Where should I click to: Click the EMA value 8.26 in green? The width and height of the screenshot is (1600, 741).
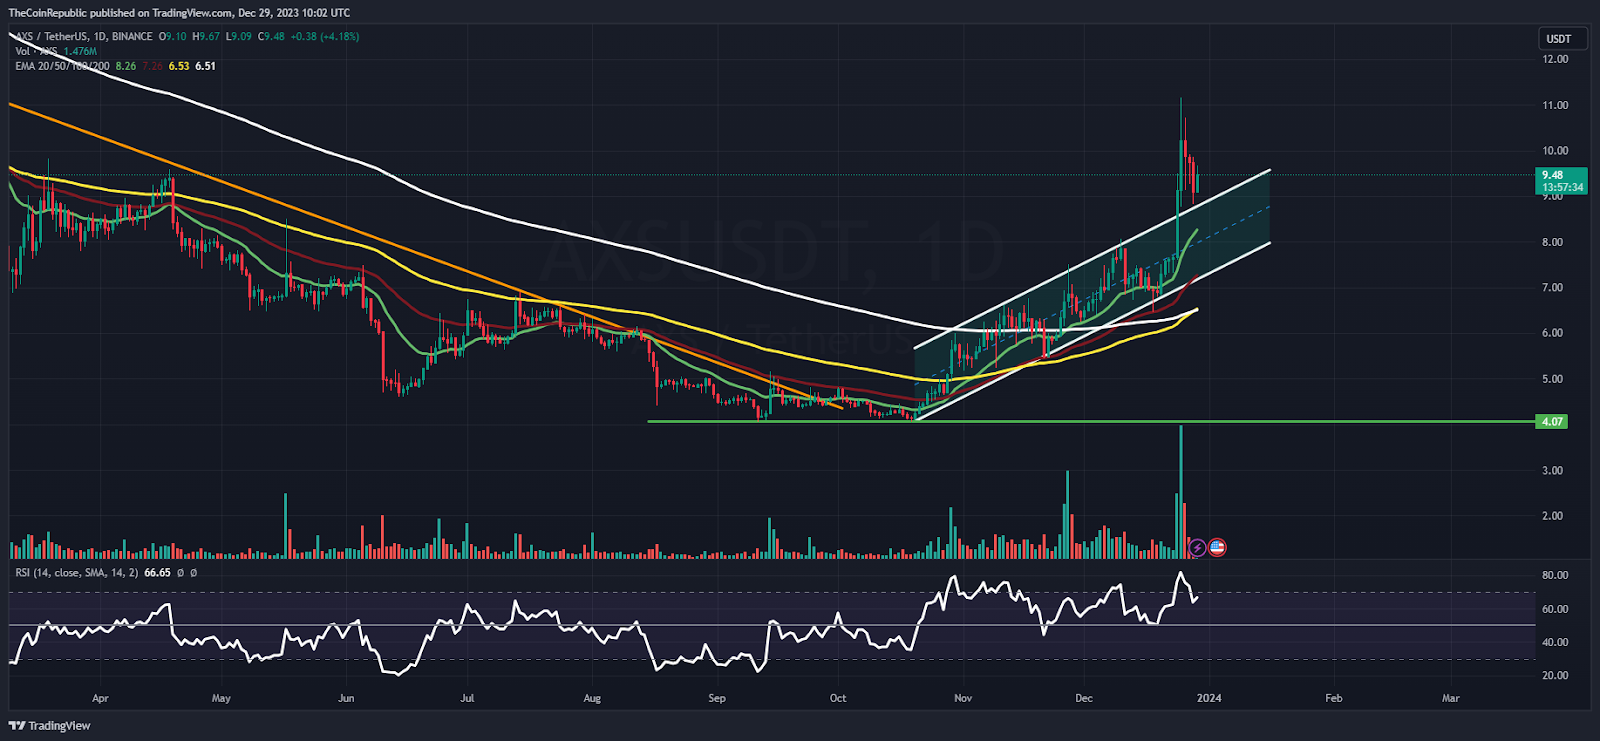point(126,66)
